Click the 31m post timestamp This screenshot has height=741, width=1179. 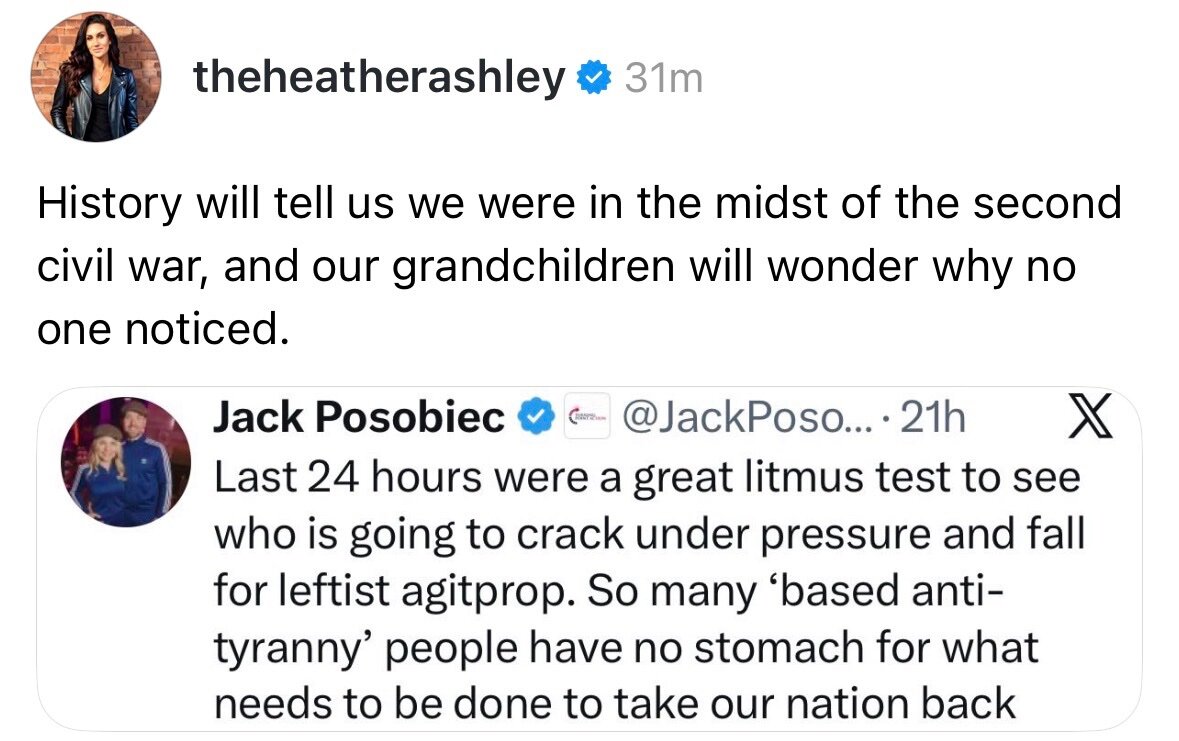664,78
